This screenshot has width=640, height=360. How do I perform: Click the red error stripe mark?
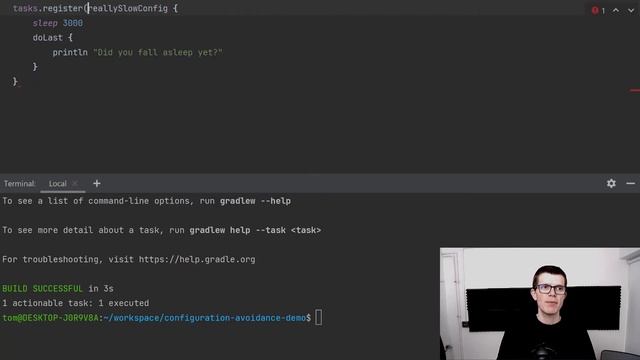635,90
